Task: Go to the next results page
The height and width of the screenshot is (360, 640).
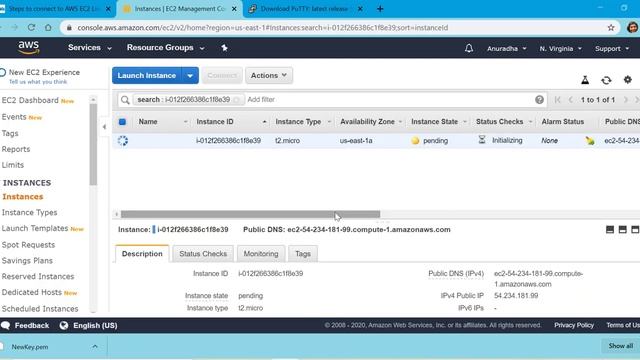Action: [625, 100]
